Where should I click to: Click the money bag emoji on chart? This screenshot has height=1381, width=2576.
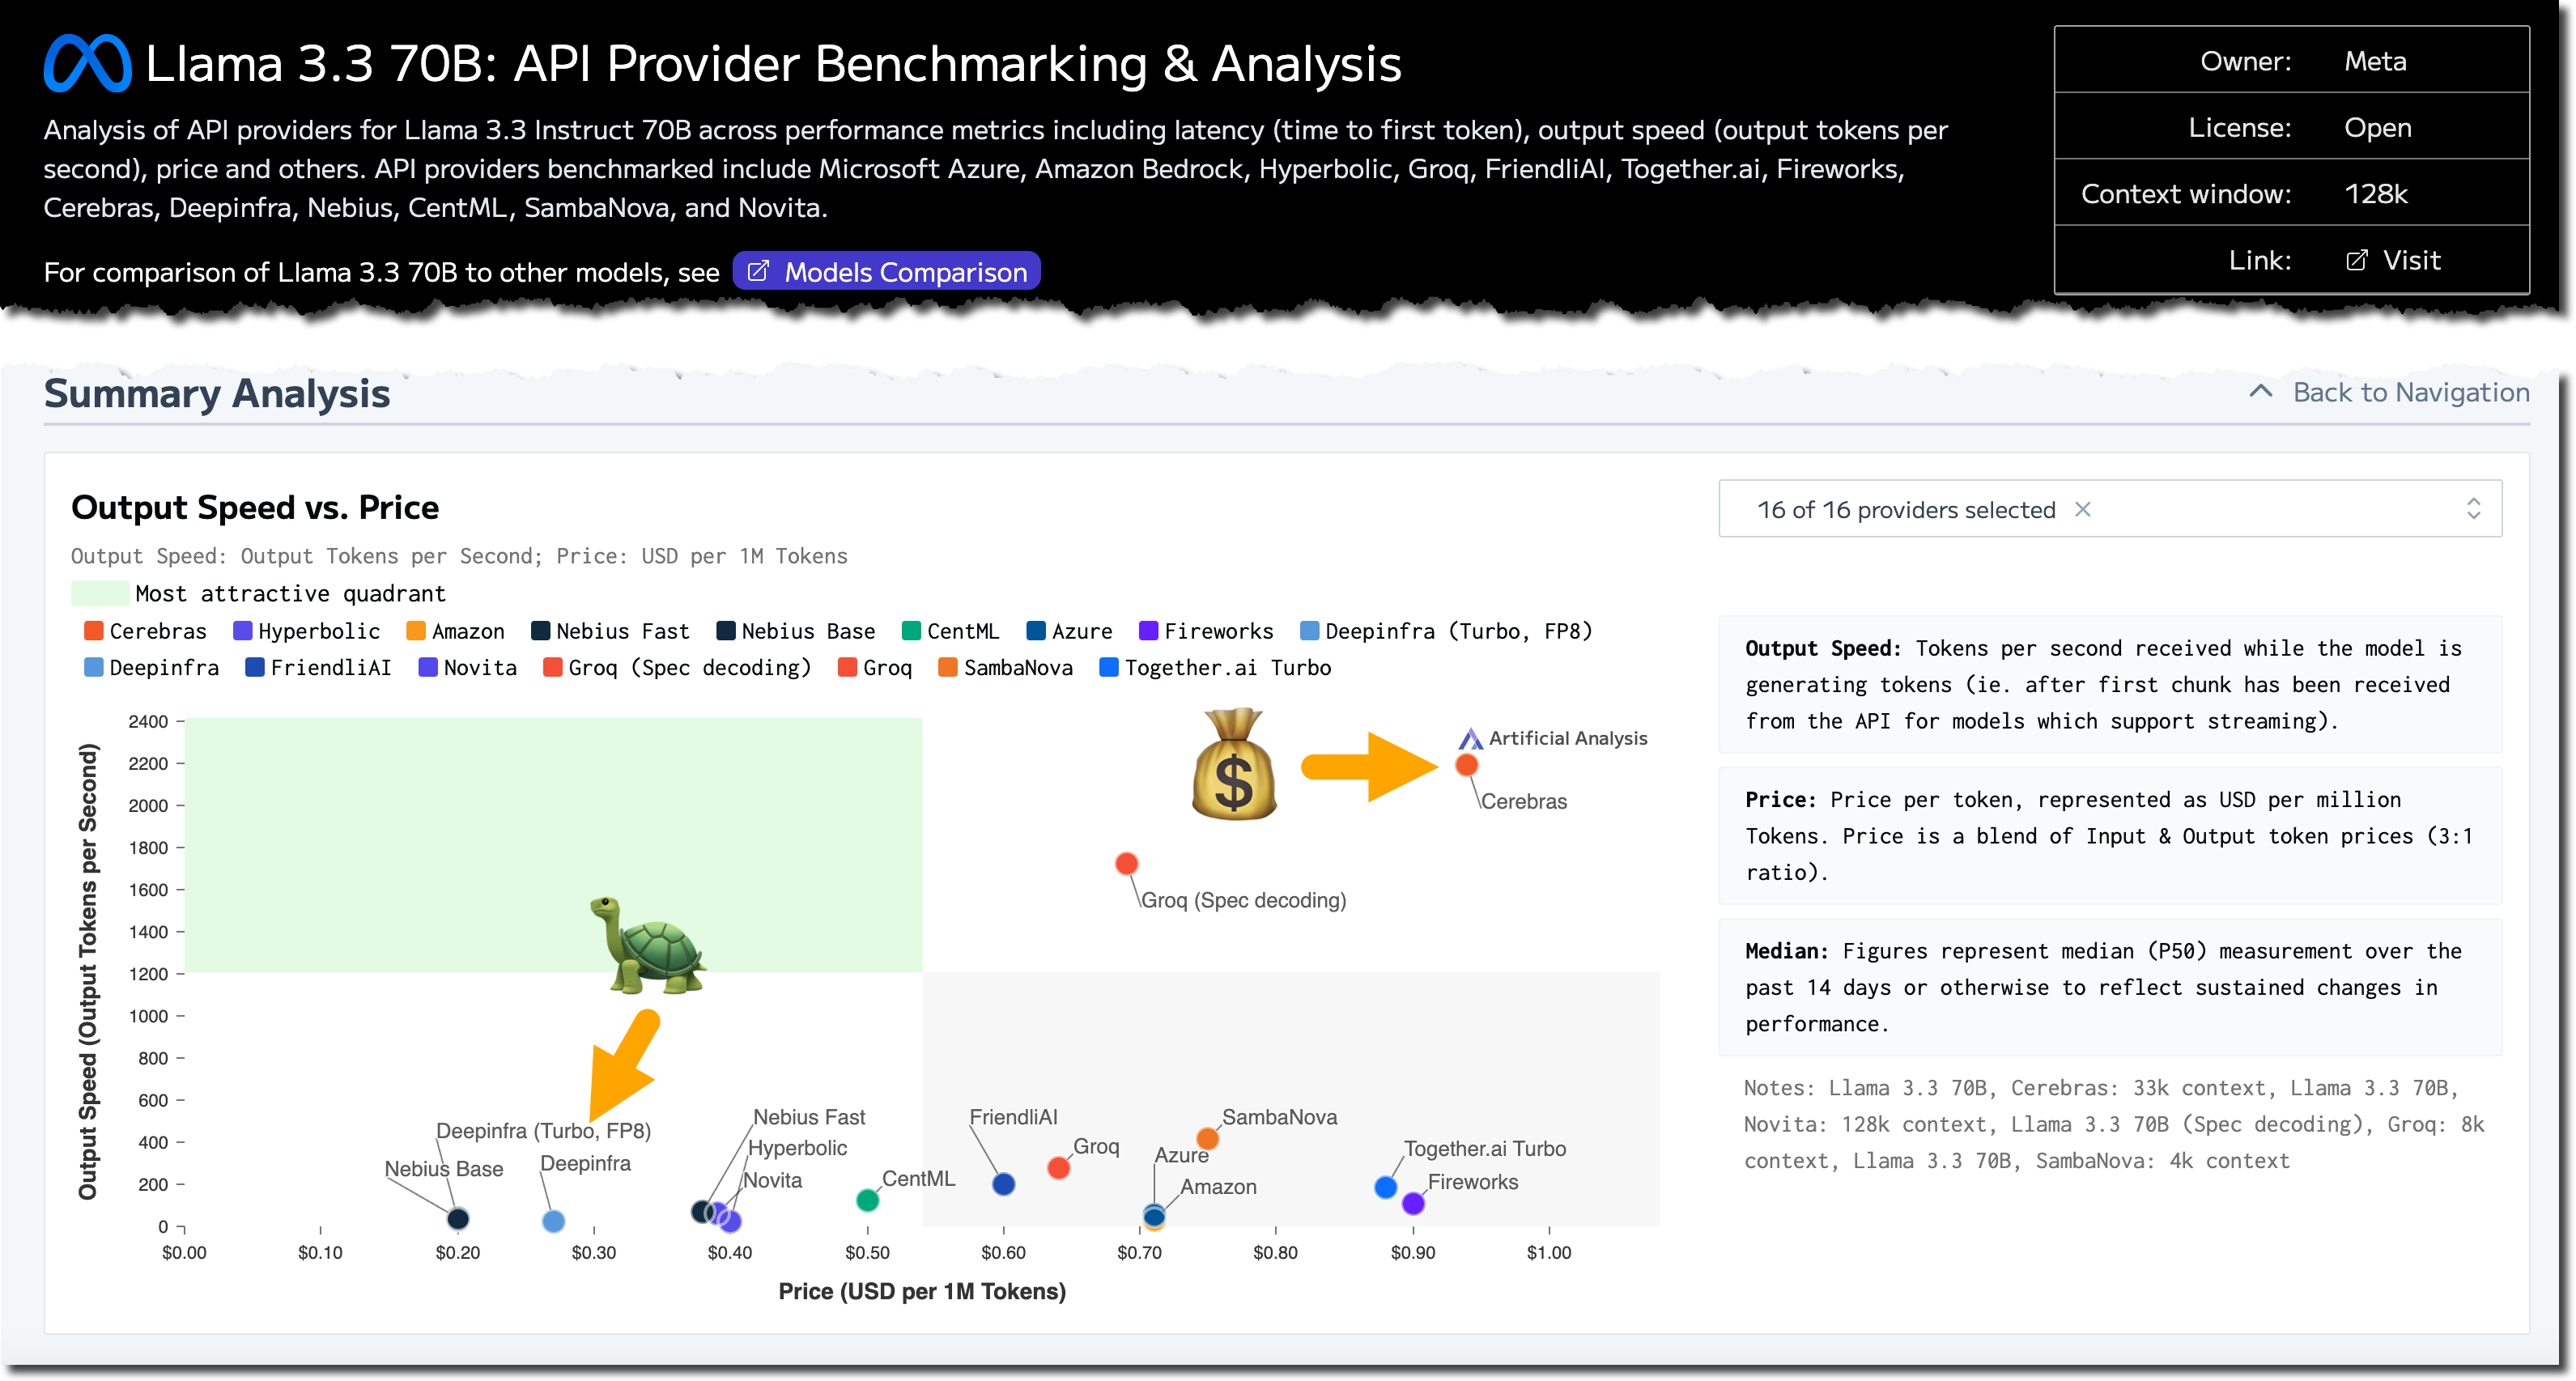[x=1234, y=764]
